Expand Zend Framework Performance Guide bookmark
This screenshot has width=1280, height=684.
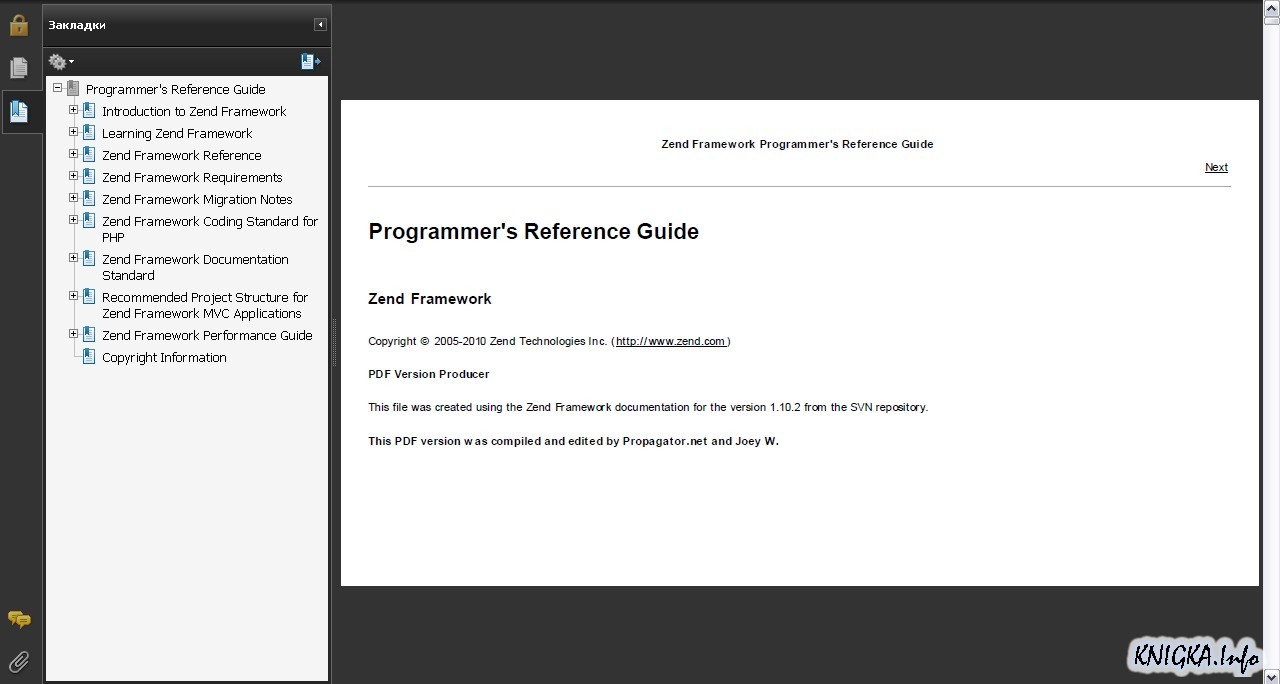[73, 334]
